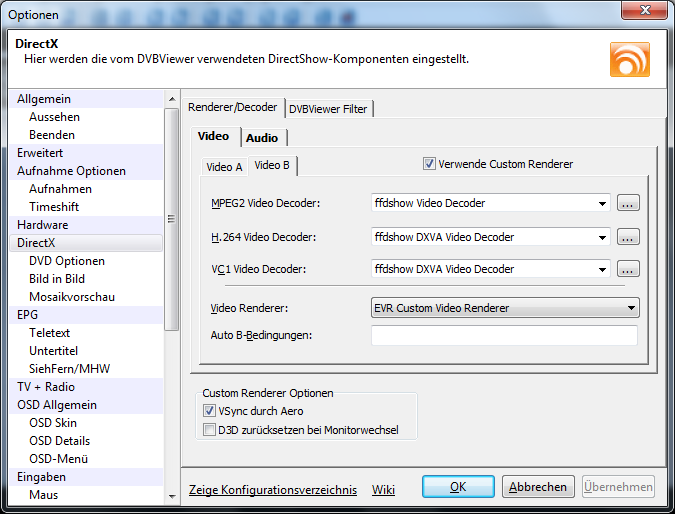Open the Zeige Konfigurationsverzeichnis link
The image size is (675, 514).
tap(273, 489)
